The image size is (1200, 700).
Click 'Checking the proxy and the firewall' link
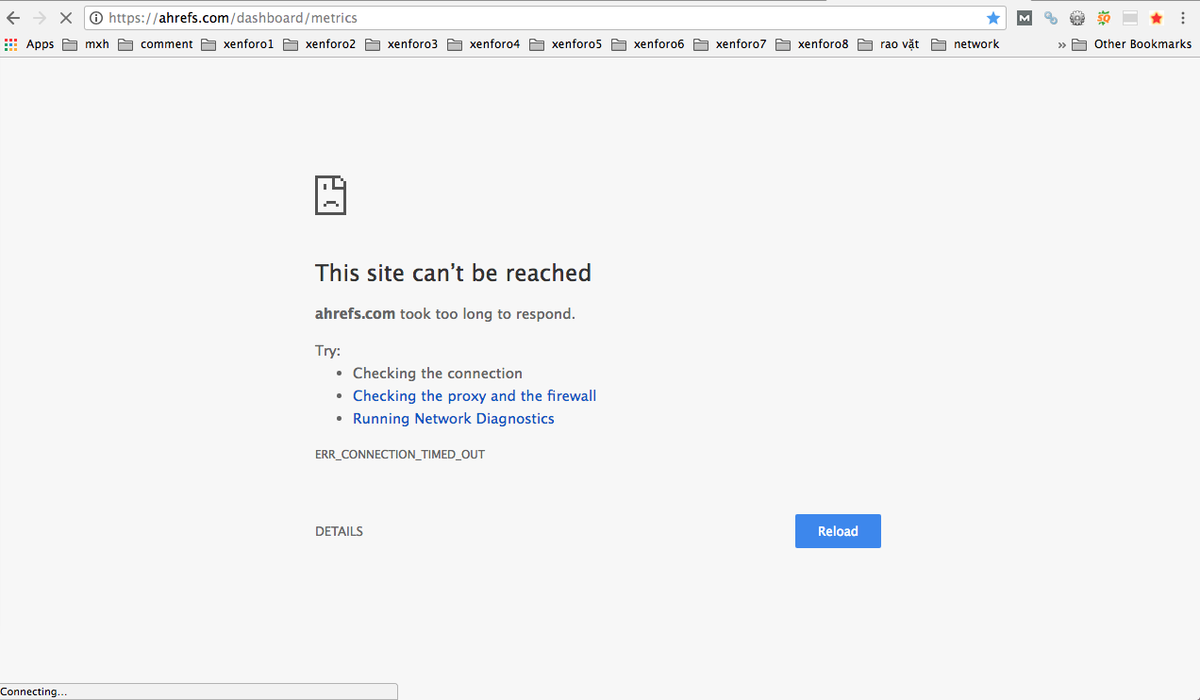click(474, 396)
